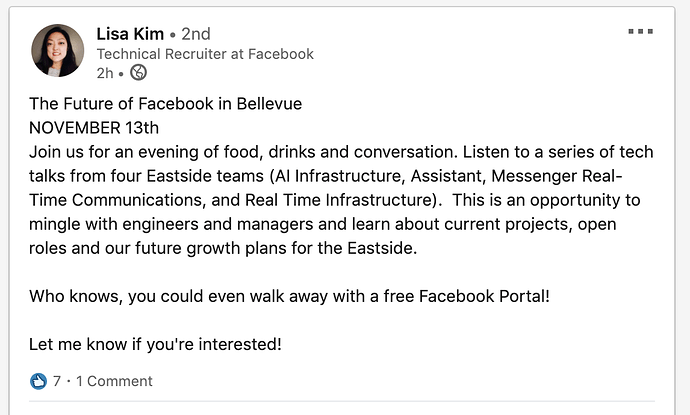
Task: Click "Messenger Real-" text in the post
Action: (557, 176)
